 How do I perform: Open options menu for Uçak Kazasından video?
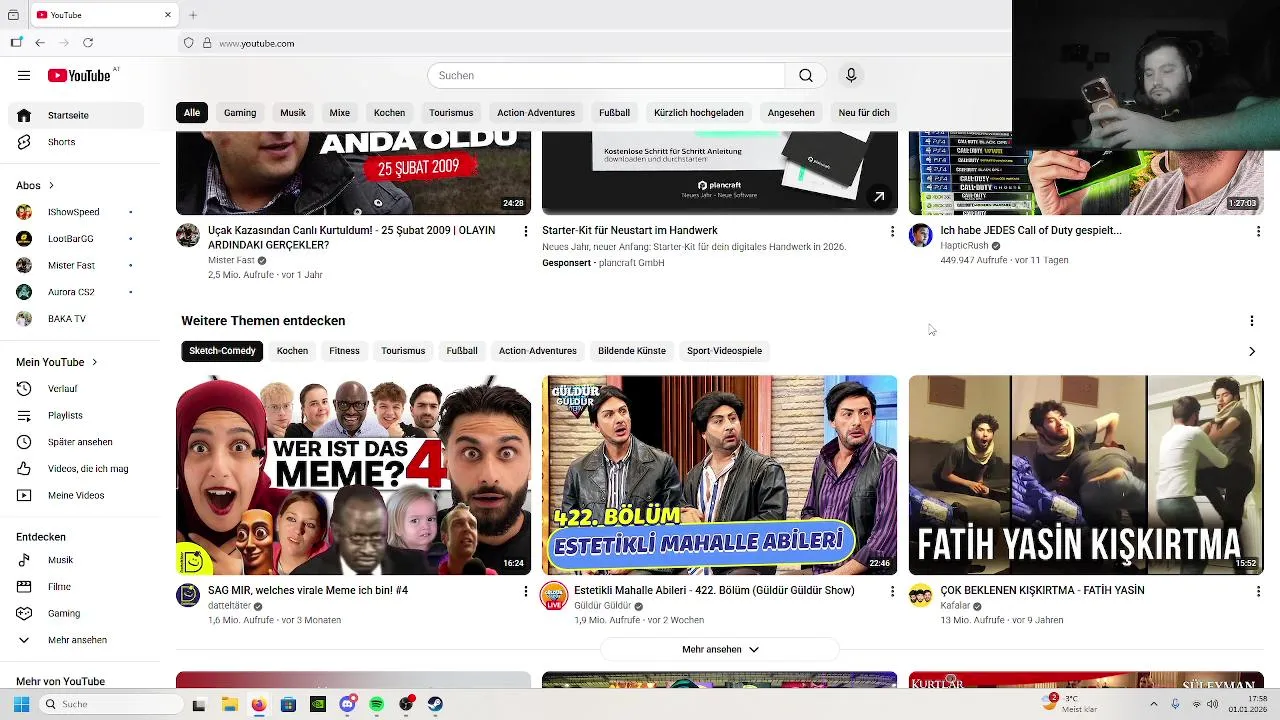pyautogui.click(x=525, y=231)
